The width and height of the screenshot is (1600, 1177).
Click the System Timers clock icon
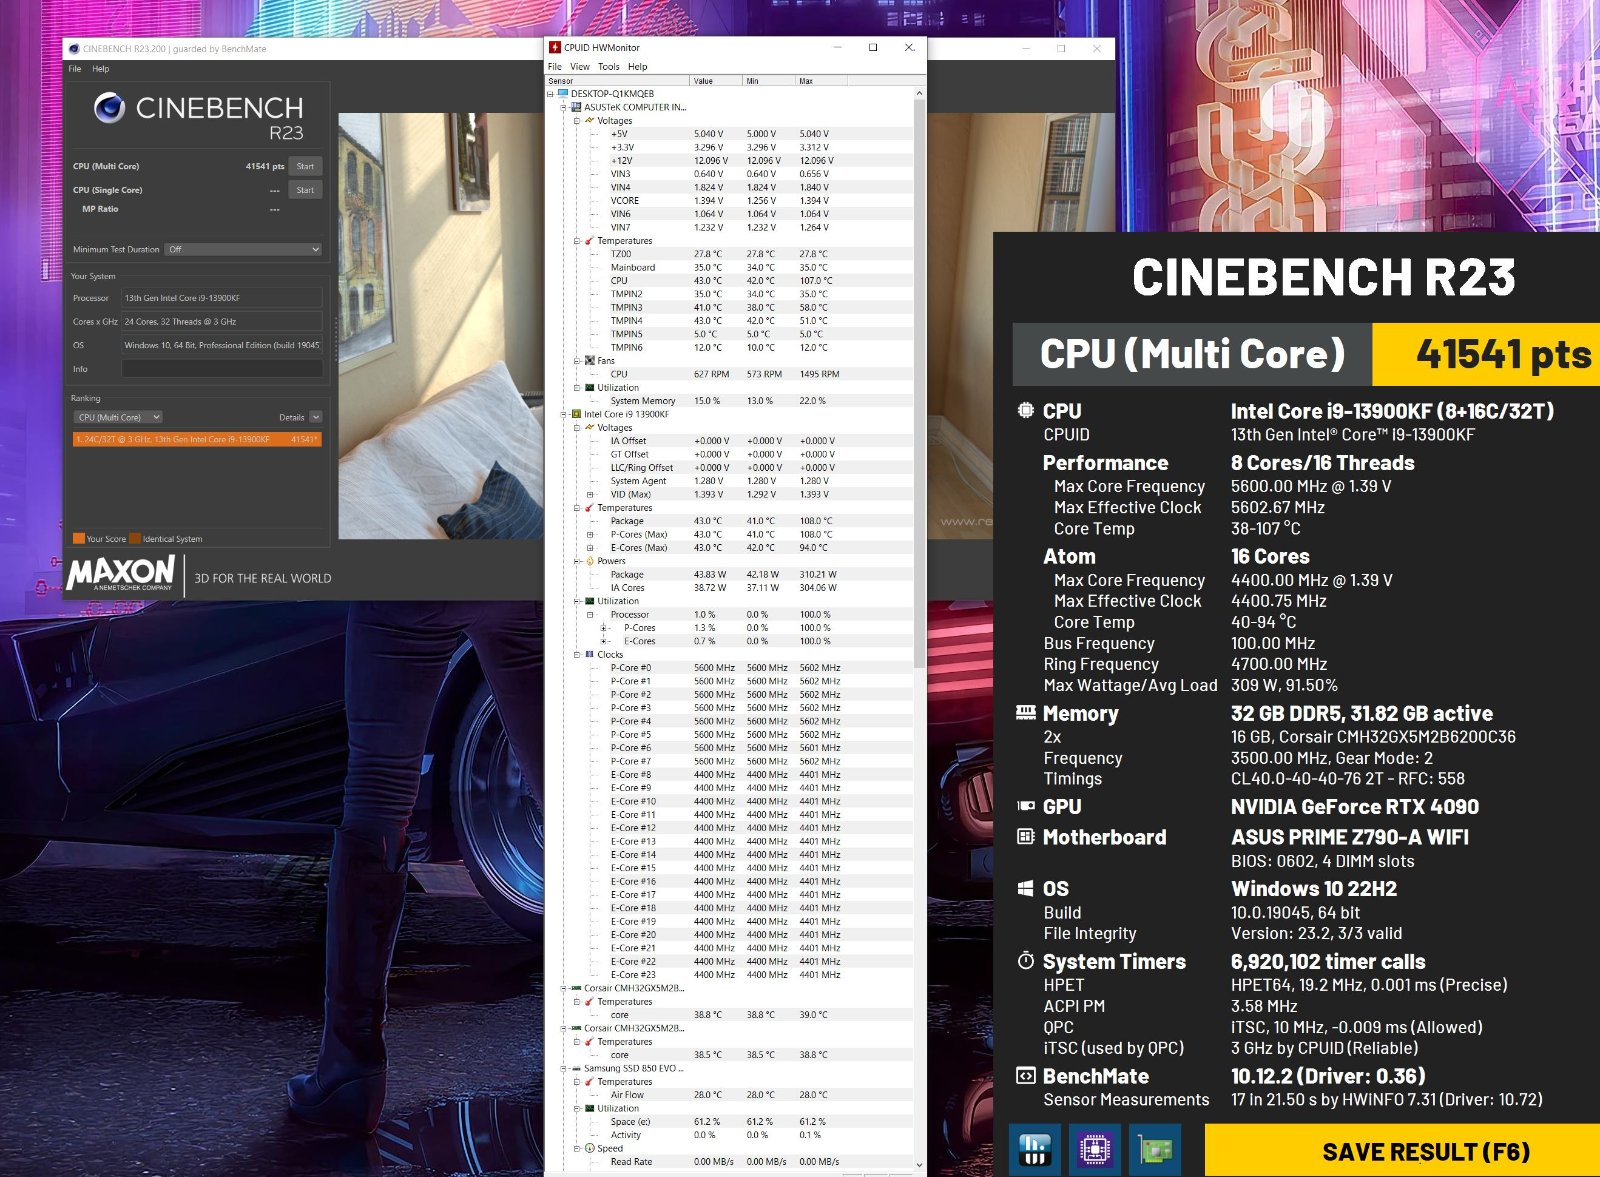pyautogui.click(x=1025, y=961)
